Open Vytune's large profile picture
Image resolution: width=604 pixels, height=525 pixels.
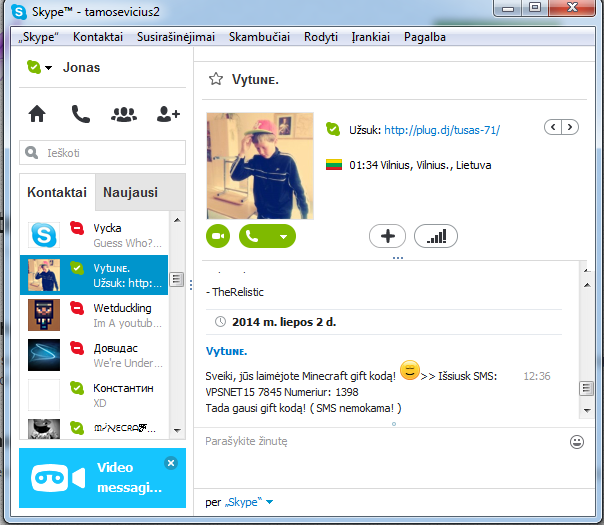click(x=260, y=166)
